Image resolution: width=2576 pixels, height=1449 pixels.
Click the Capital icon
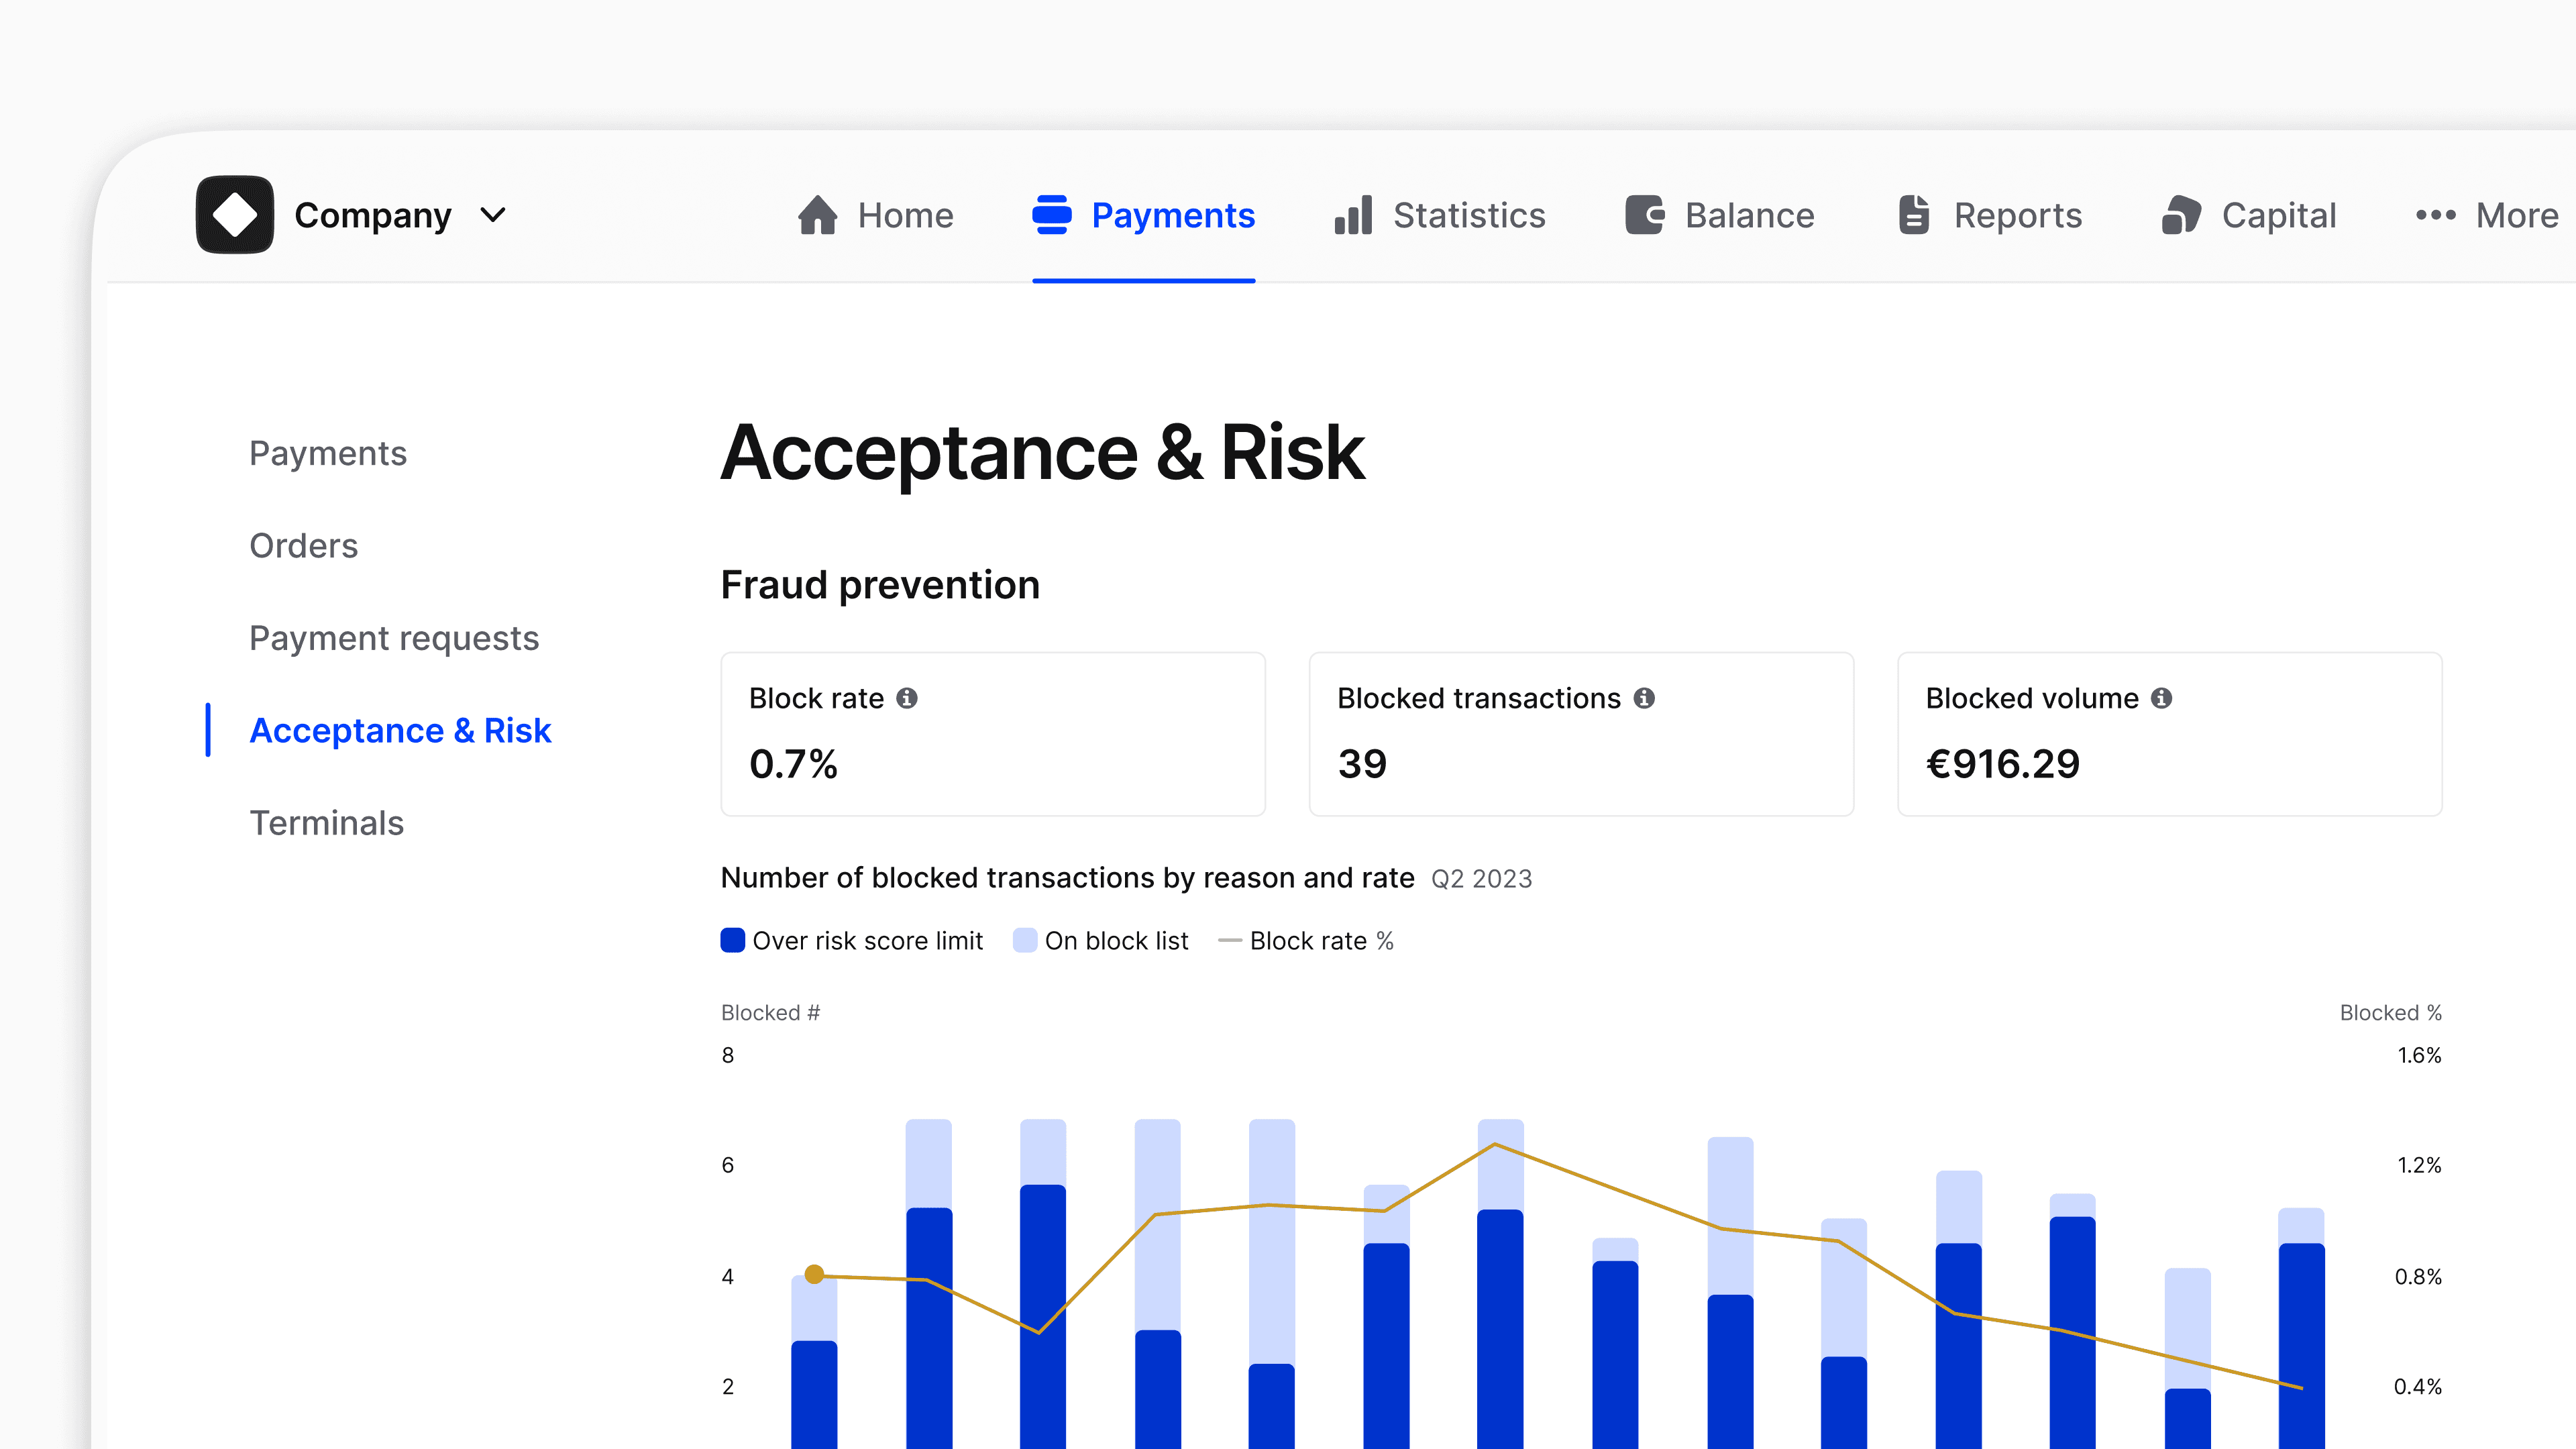[x=2181, y=215]
